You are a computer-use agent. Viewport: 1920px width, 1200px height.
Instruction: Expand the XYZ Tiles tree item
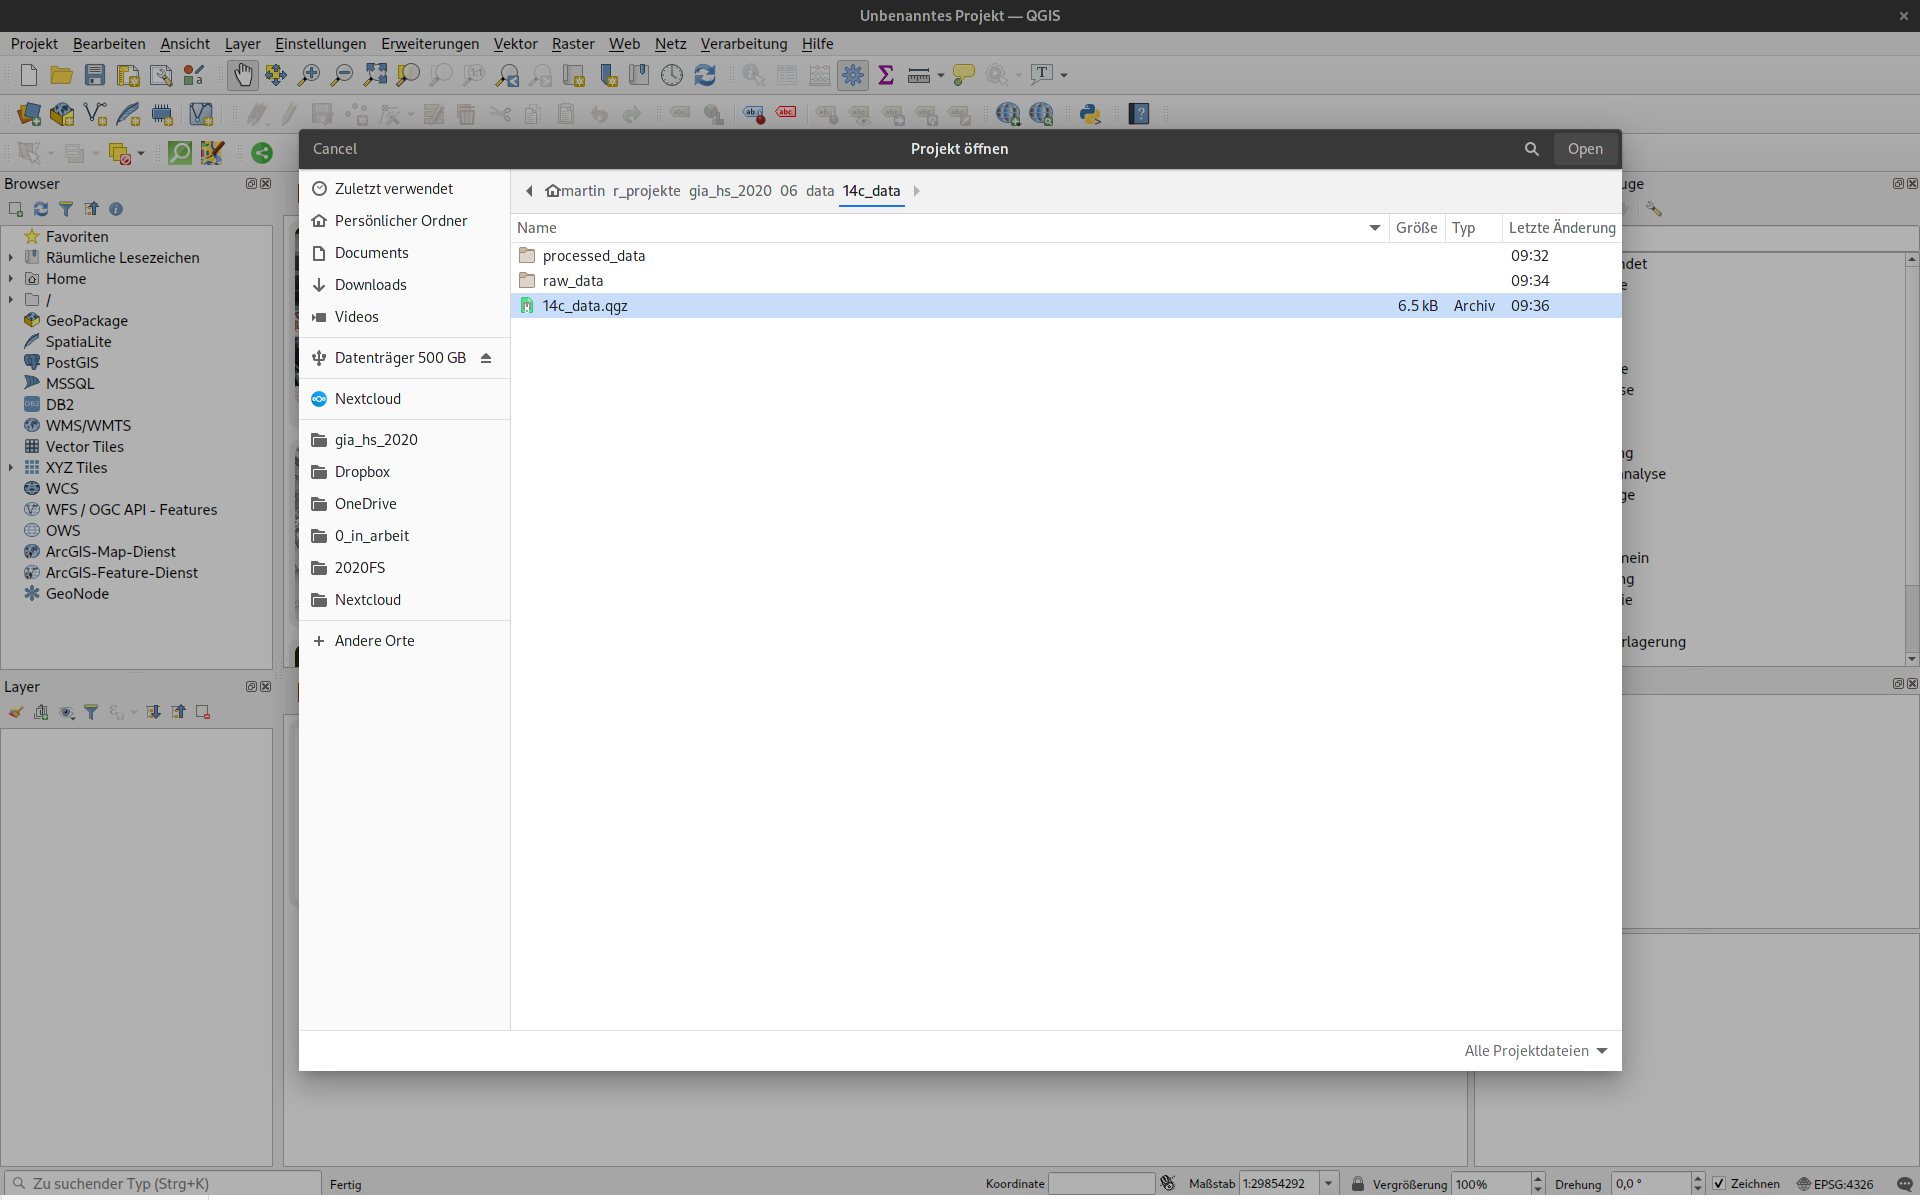click(11, 468)
